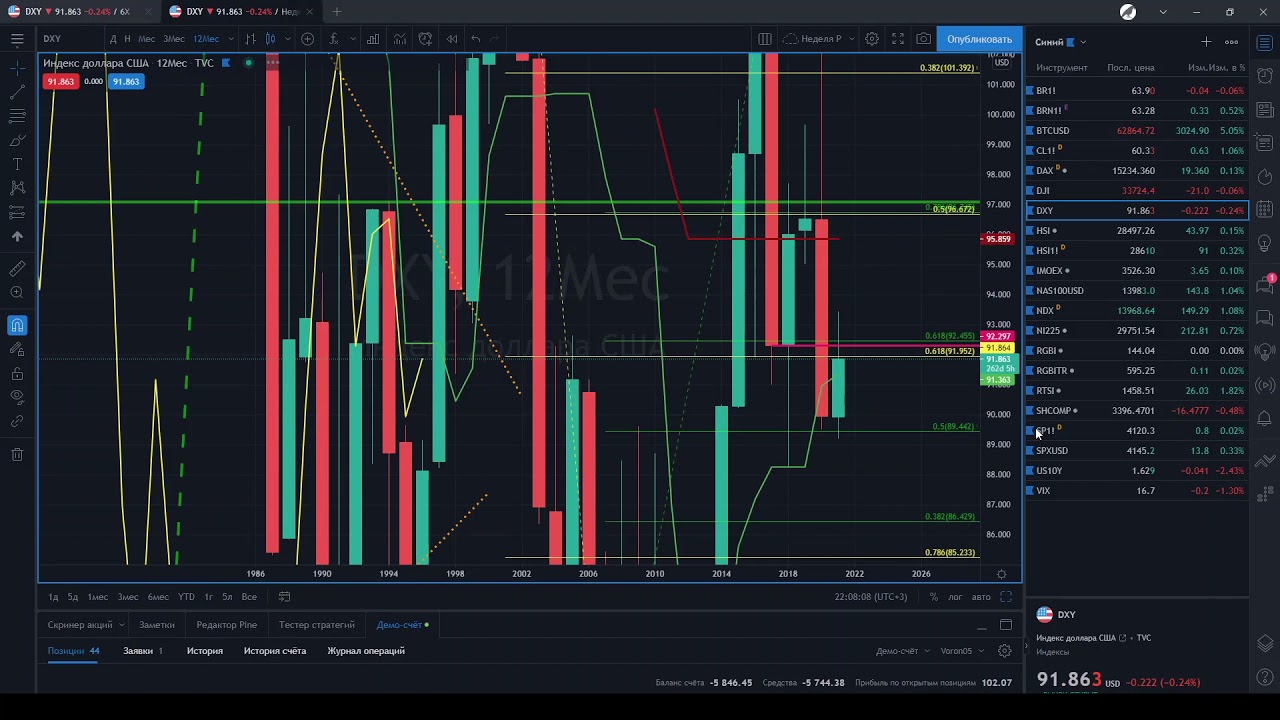The height and width of the screenshot is (720, 1280).
Task: Open go to date calendar icon
Action: (284, 597)
